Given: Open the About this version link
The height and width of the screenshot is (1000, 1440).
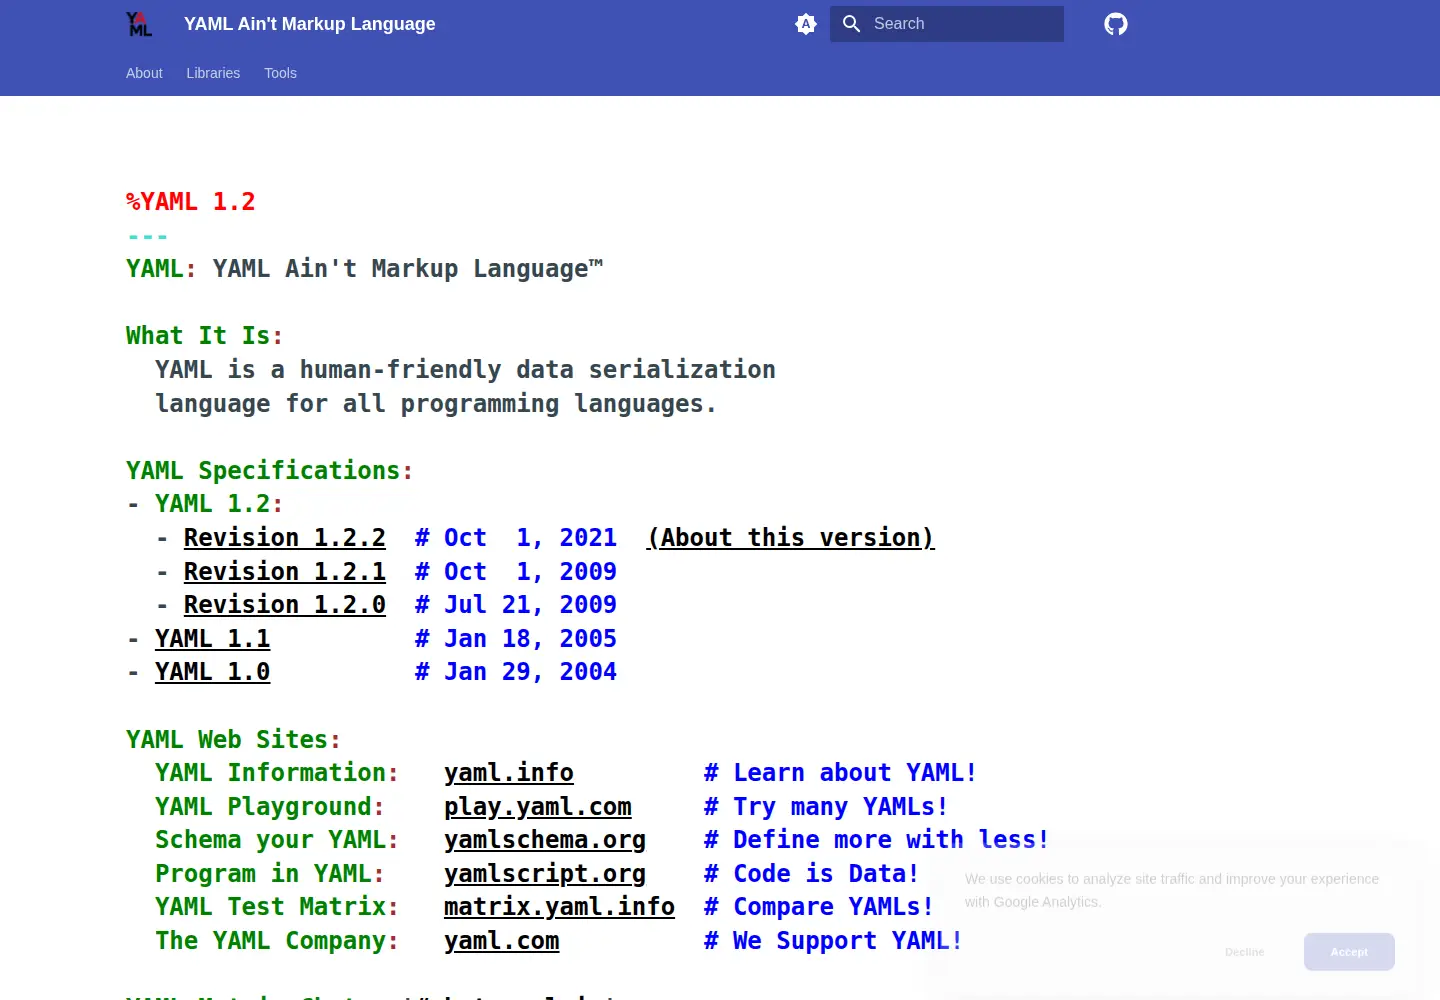Looking at the screenshot, I should pos(790,538).
